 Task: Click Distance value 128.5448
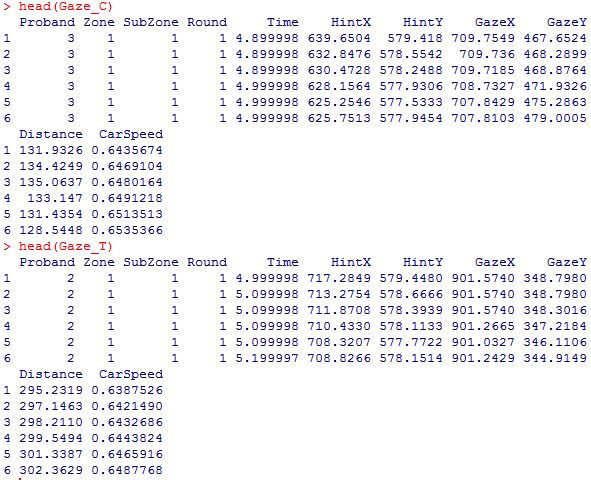(51, 230)
